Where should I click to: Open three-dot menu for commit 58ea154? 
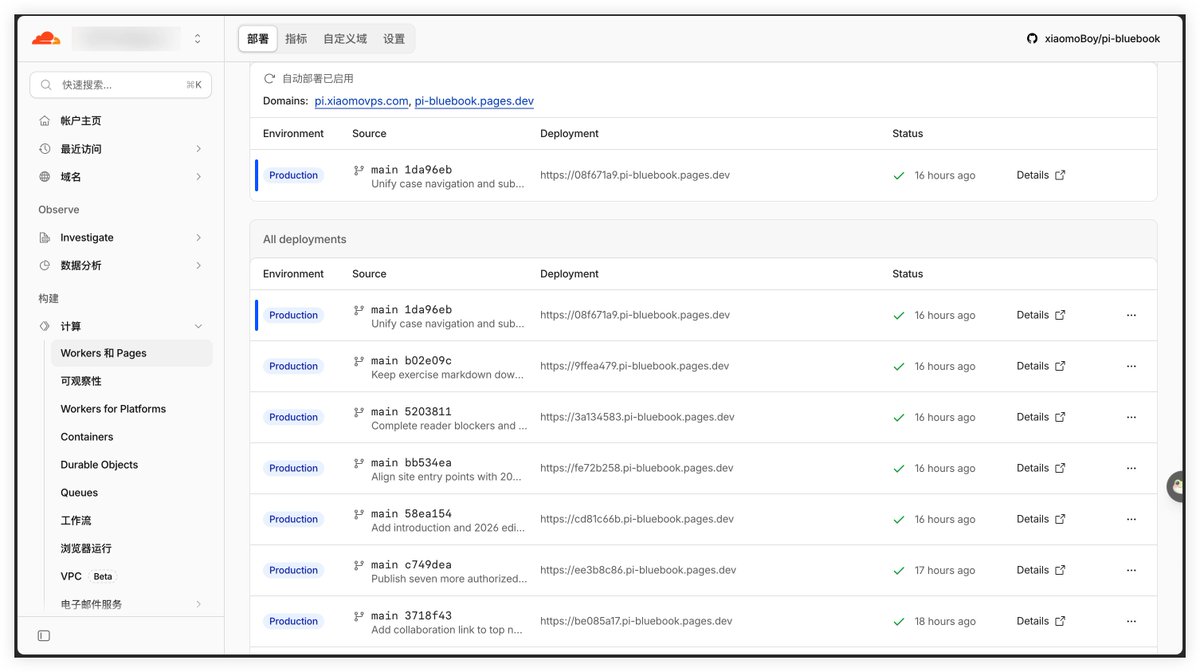click(1131, 519)
